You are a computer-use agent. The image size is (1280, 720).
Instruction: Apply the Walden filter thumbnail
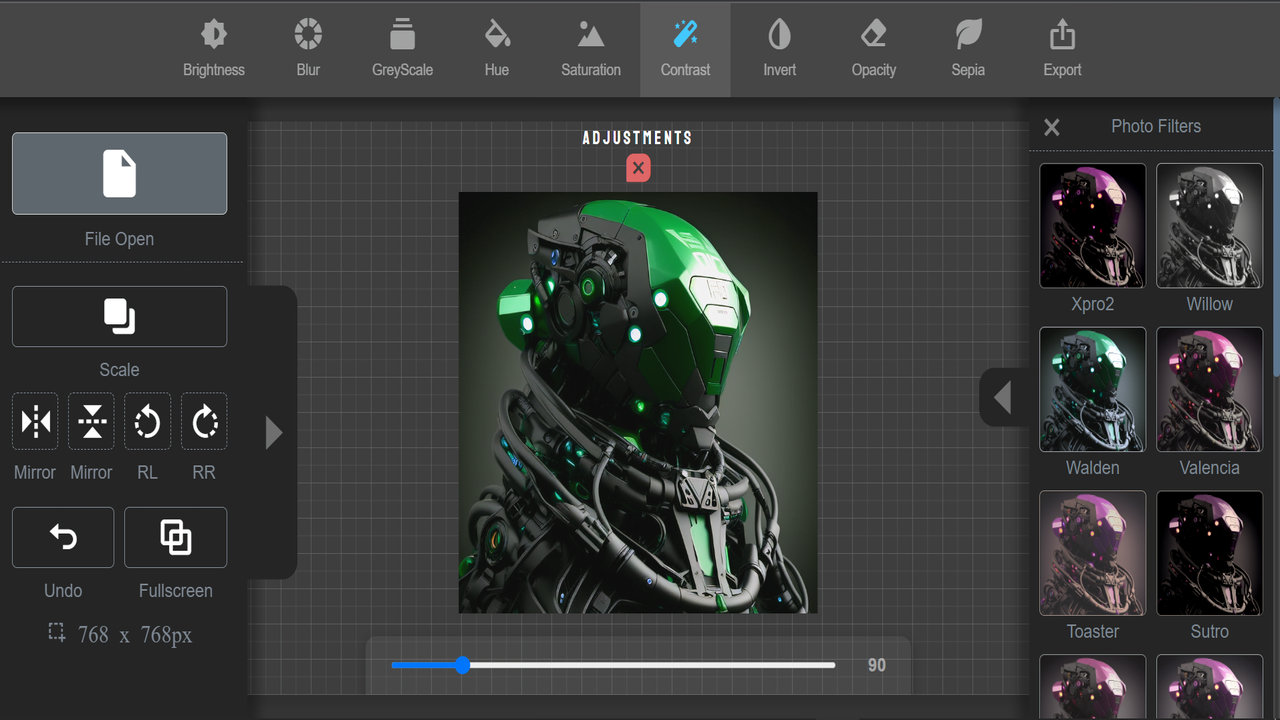click(x=1092, y=389)
